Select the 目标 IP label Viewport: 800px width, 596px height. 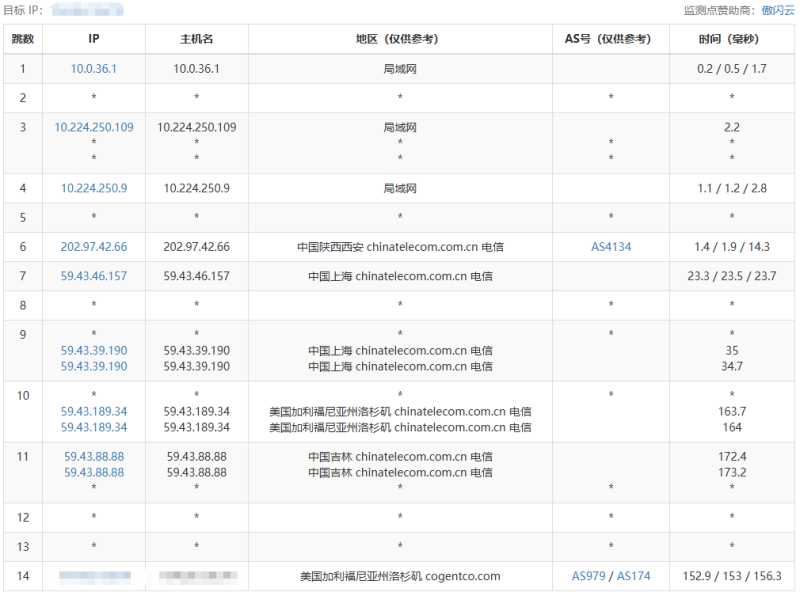click(23, 10)
